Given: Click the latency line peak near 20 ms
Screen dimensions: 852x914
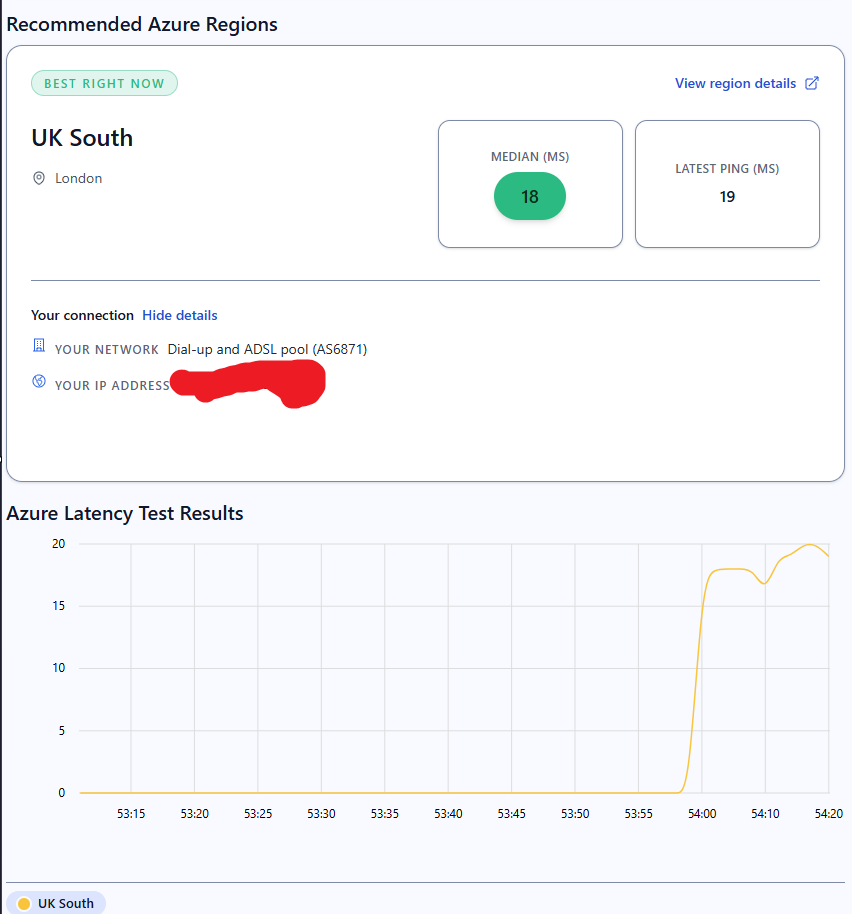Looking at the screenshot, I should pyautogui.click(x=809, y=545).
